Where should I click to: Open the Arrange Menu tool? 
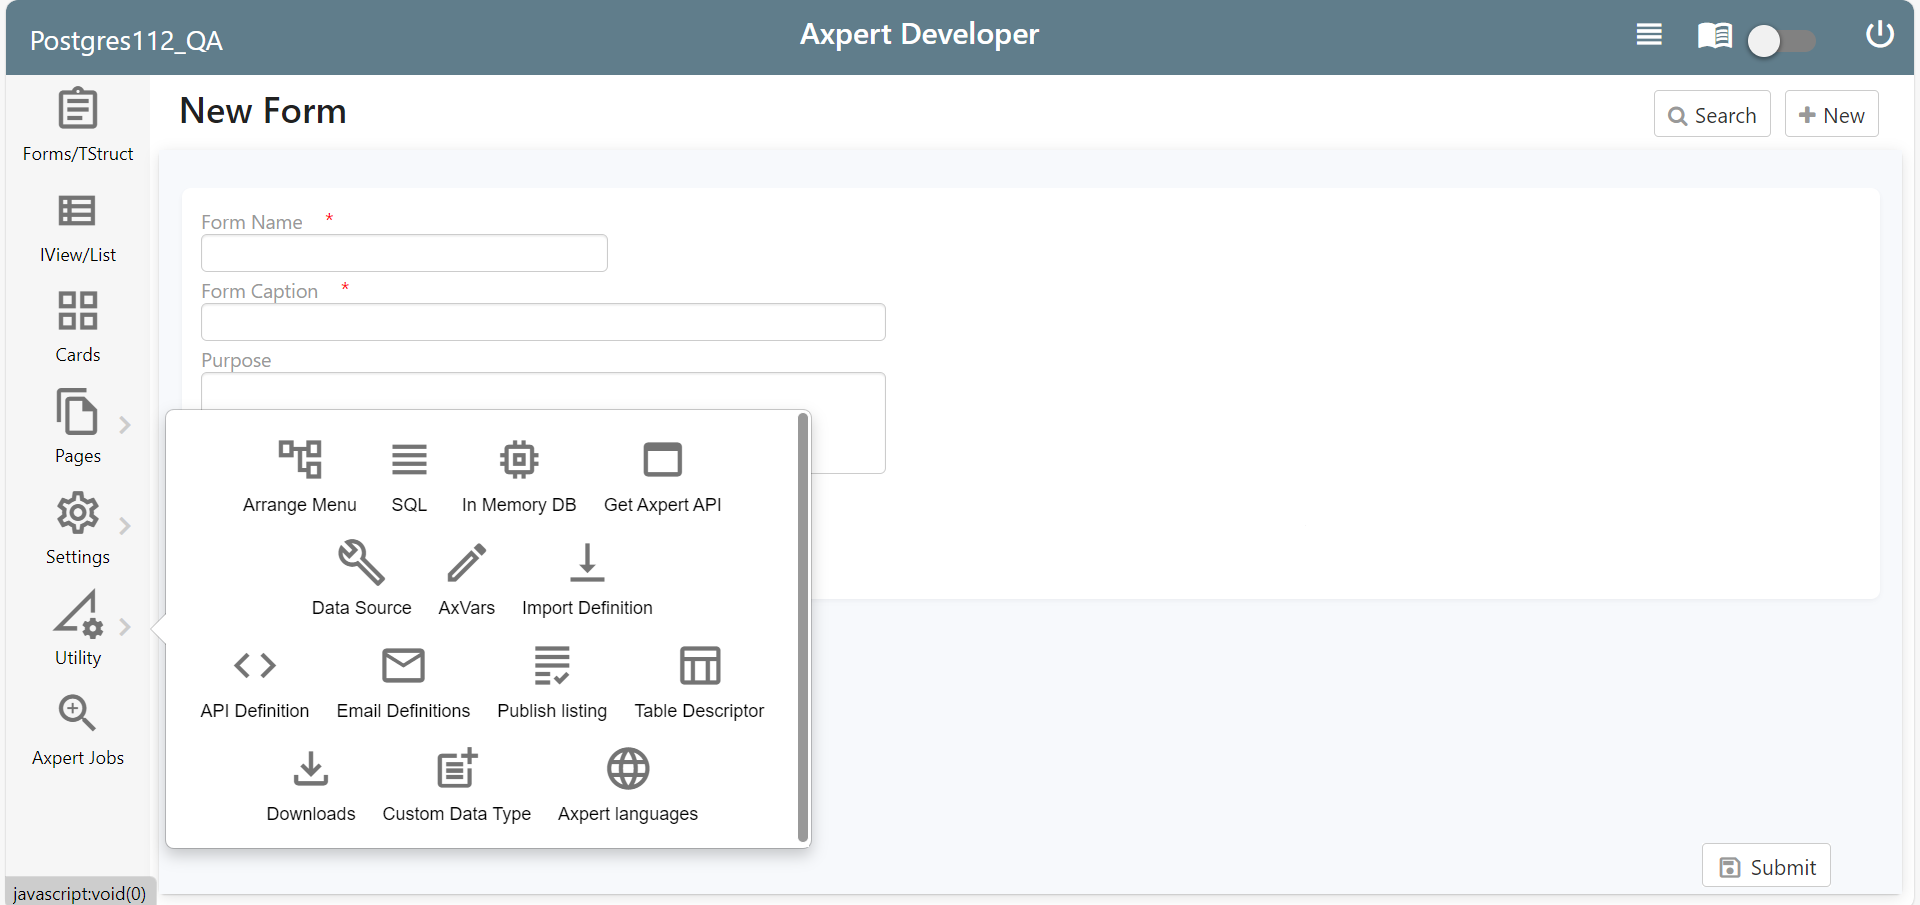coord(300,460)
